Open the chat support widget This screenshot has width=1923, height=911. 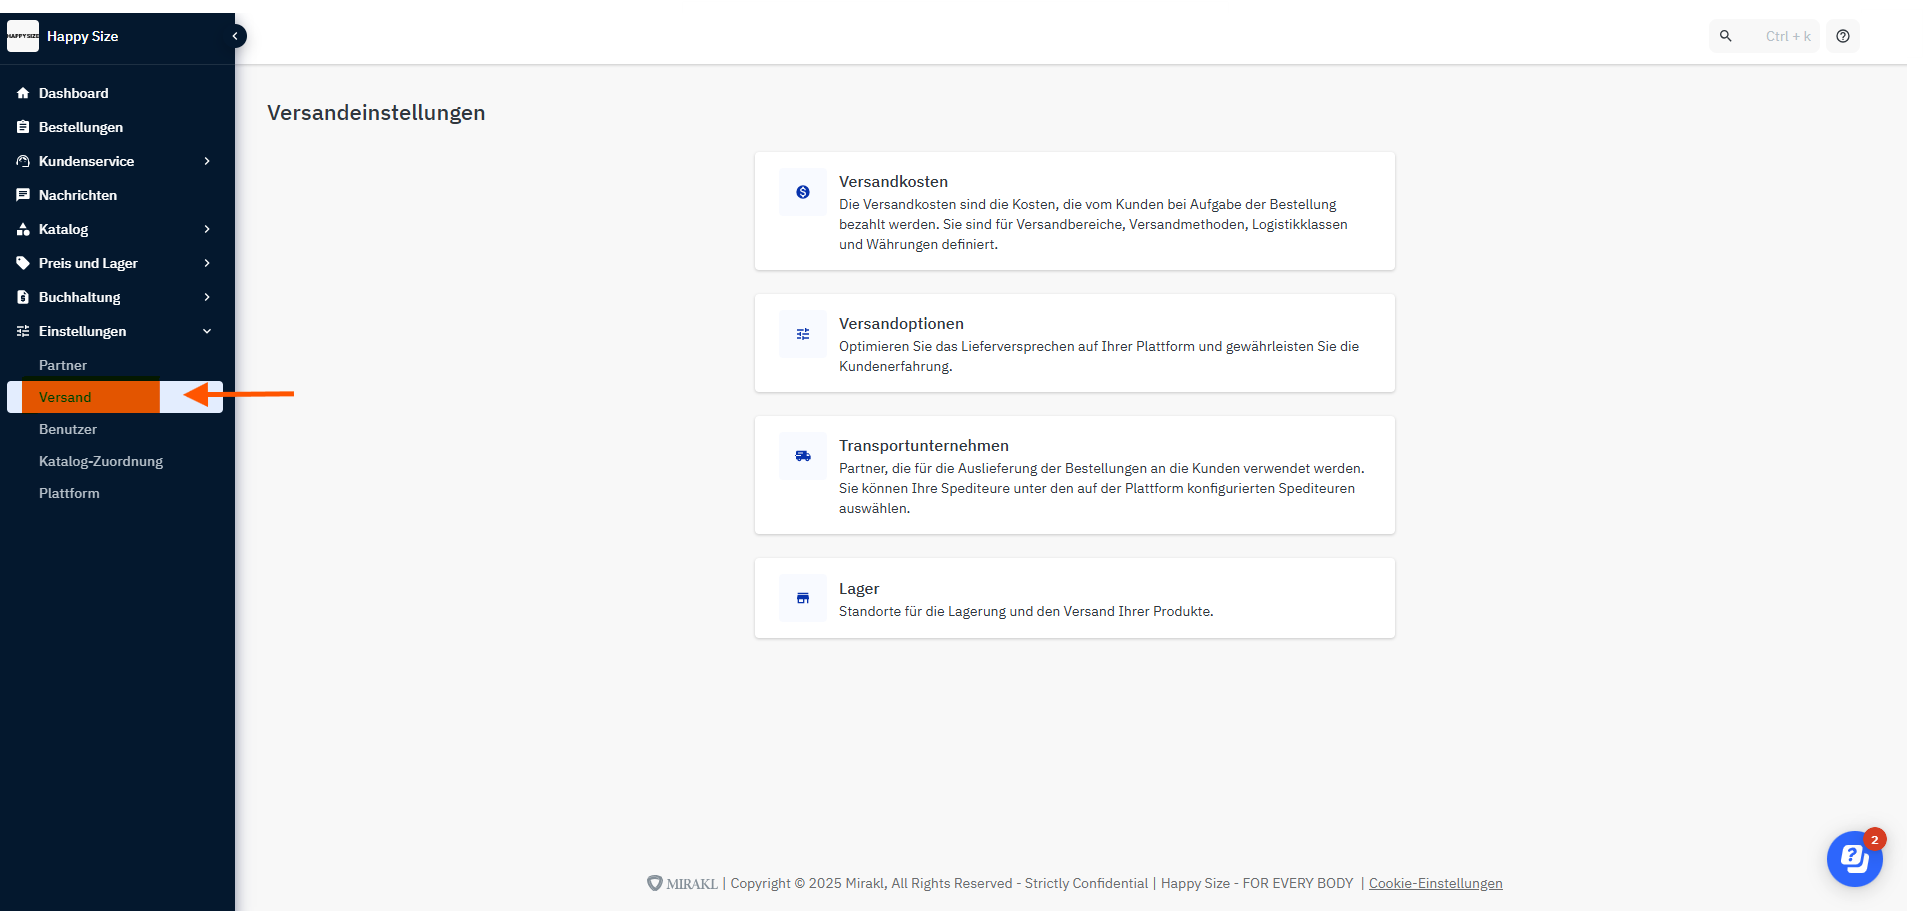click(x=1853, y=858)
